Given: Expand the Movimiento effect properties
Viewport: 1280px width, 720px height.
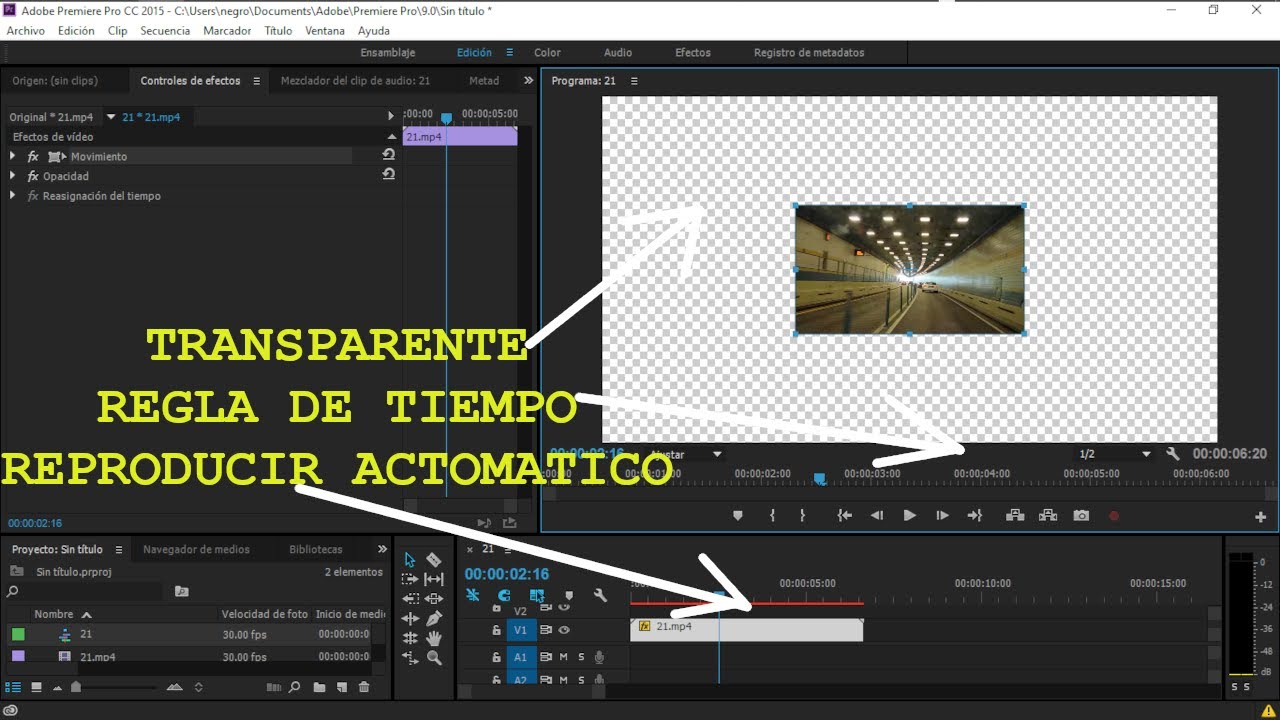Looking at the screenshot, I should (13, 156).
